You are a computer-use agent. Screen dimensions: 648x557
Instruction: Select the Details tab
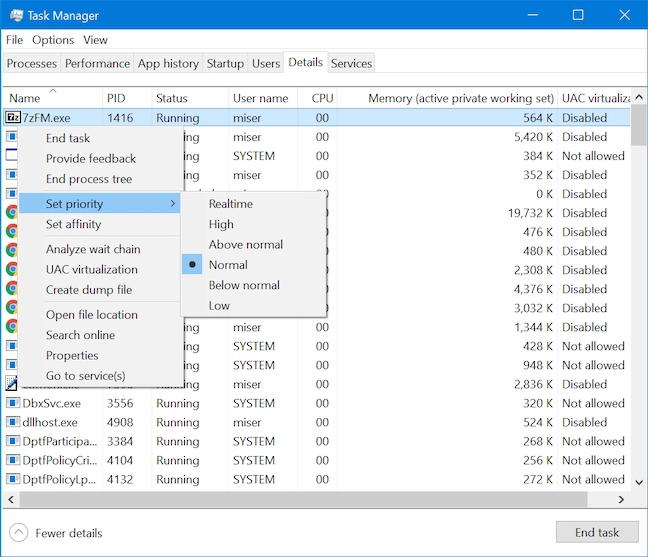[305, 62]
